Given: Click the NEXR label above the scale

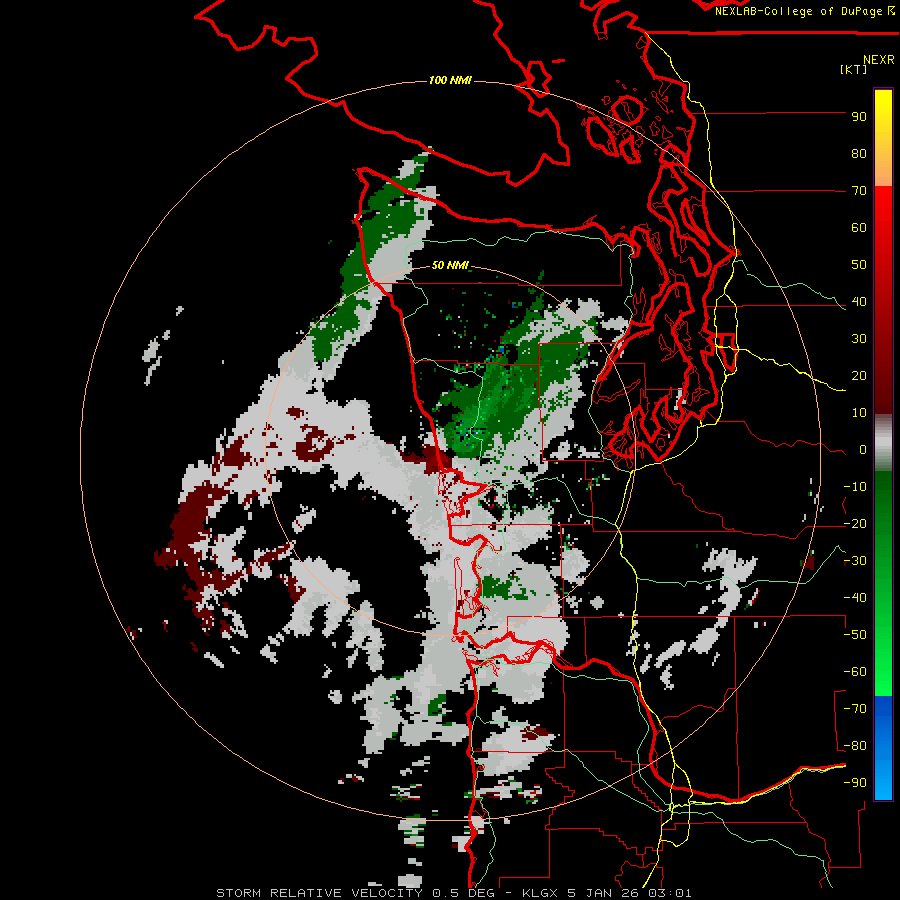Looking at the screenshot, I should [x=879, y=60].
